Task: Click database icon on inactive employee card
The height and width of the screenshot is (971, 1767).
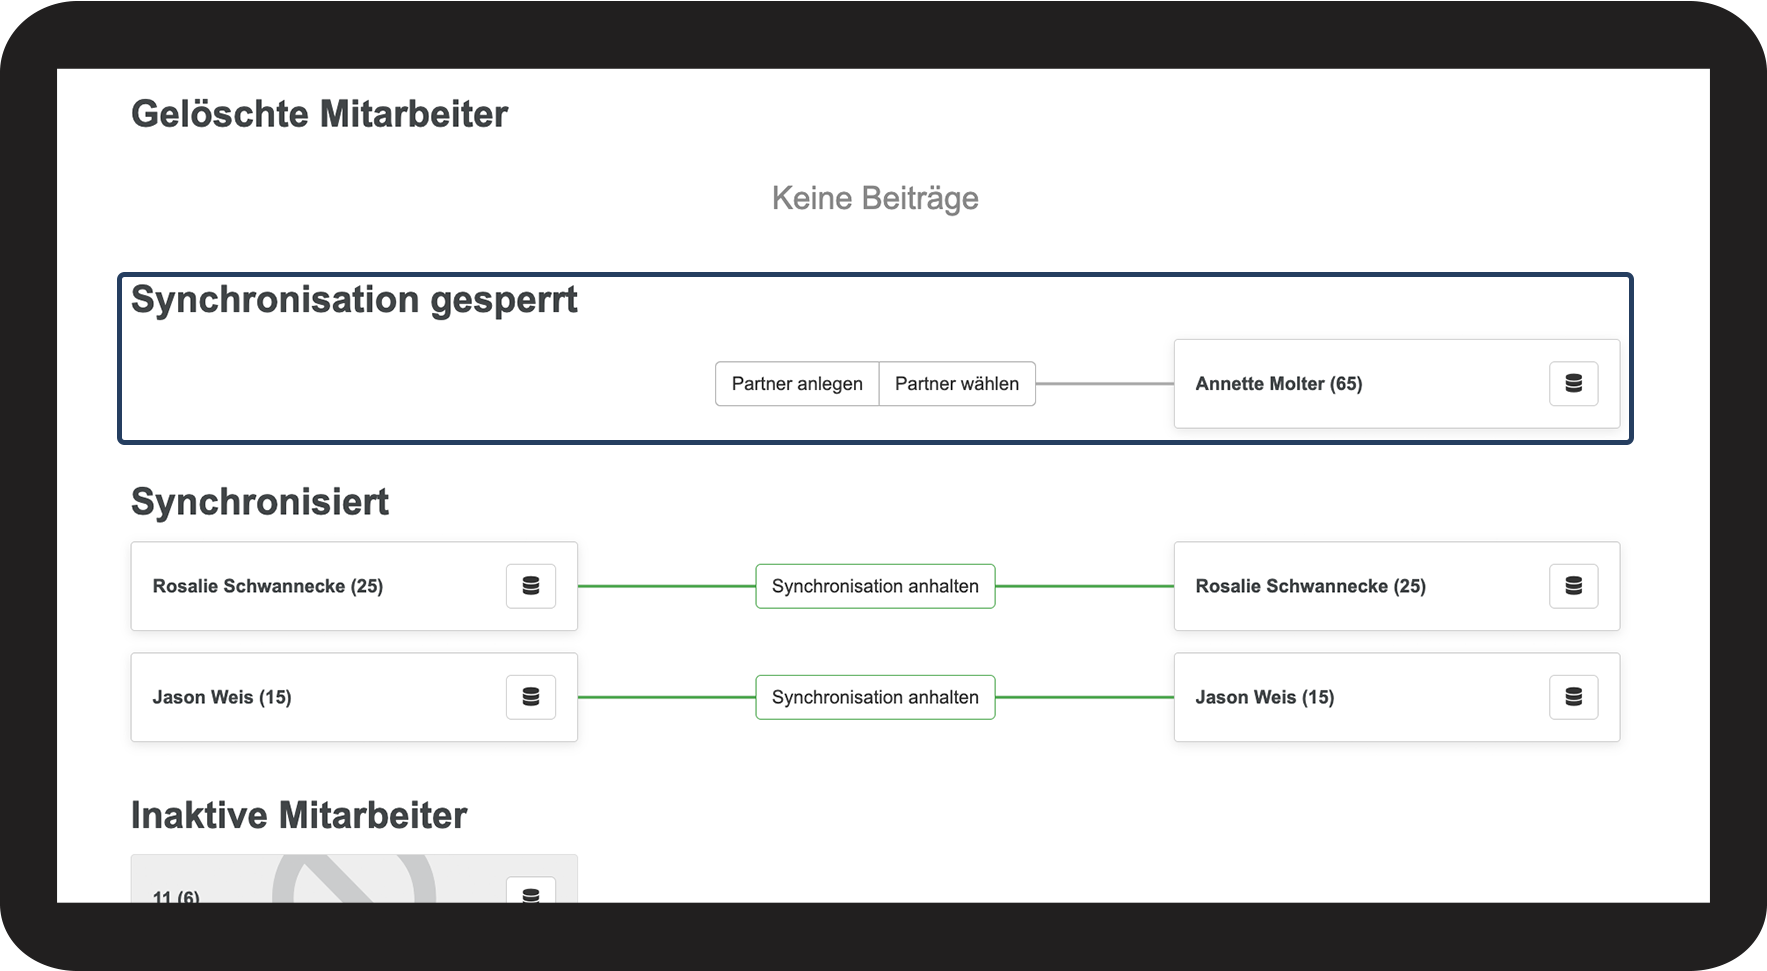Action: 531,892
